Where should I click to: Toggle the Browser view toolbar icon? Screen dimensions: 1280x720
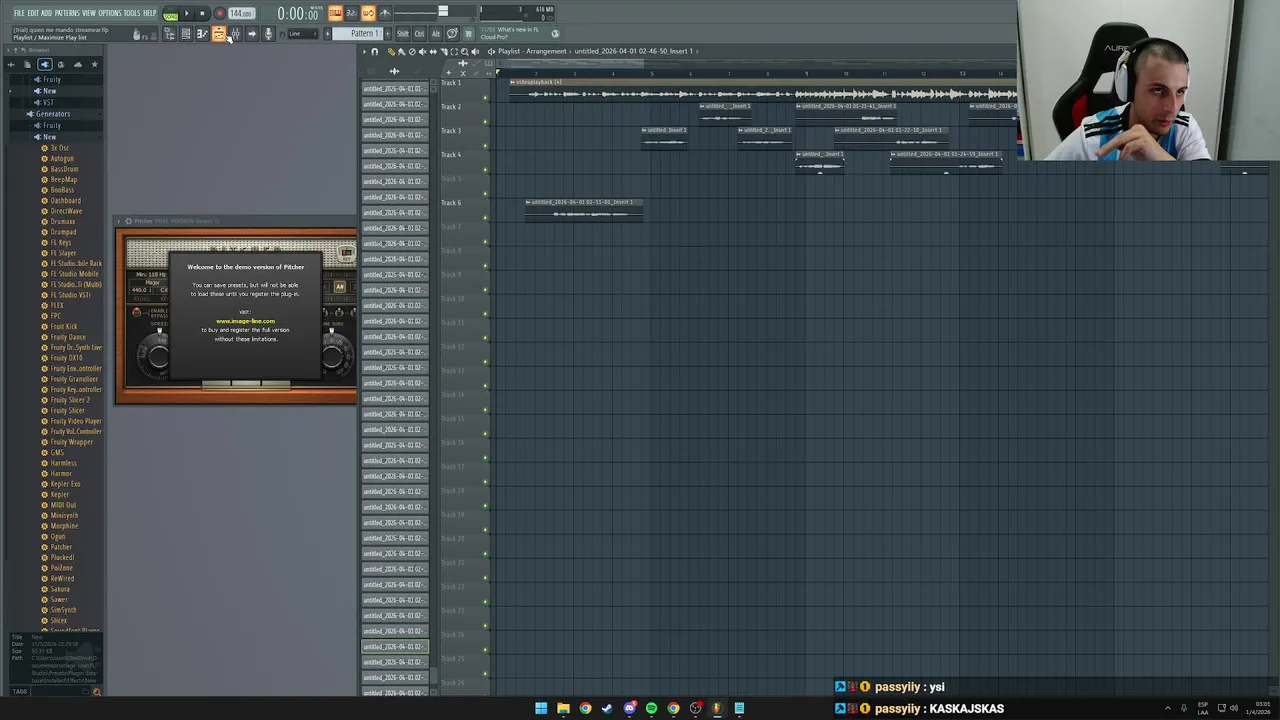pos(169,34)
